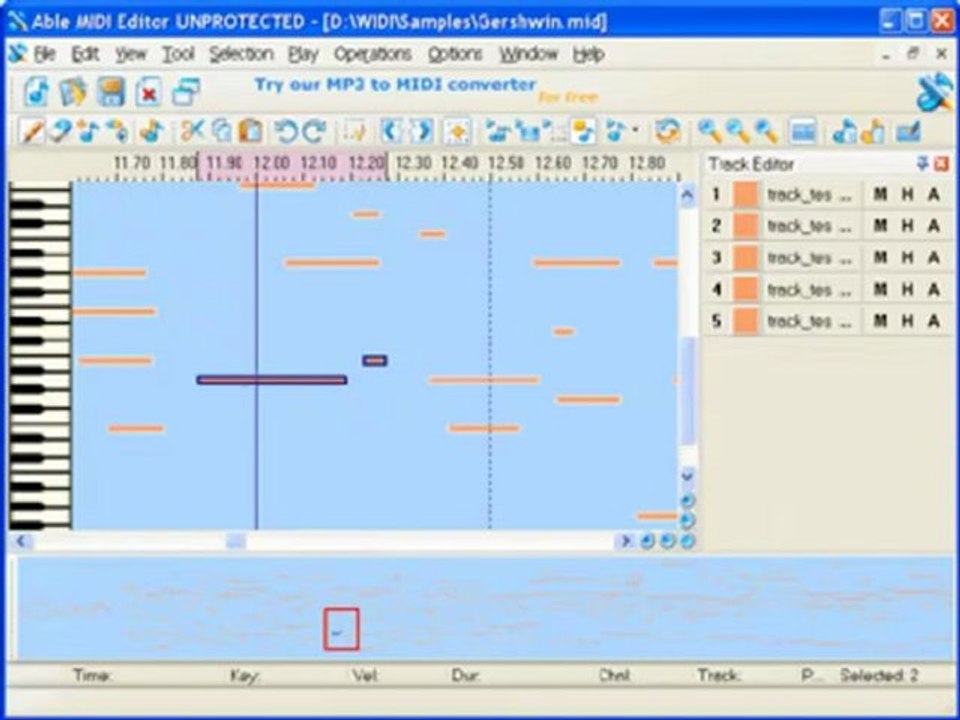Screen dimensions: 960x720
Task: Click the piano roll vertical scroll up arrow
Action: point(687,195)
